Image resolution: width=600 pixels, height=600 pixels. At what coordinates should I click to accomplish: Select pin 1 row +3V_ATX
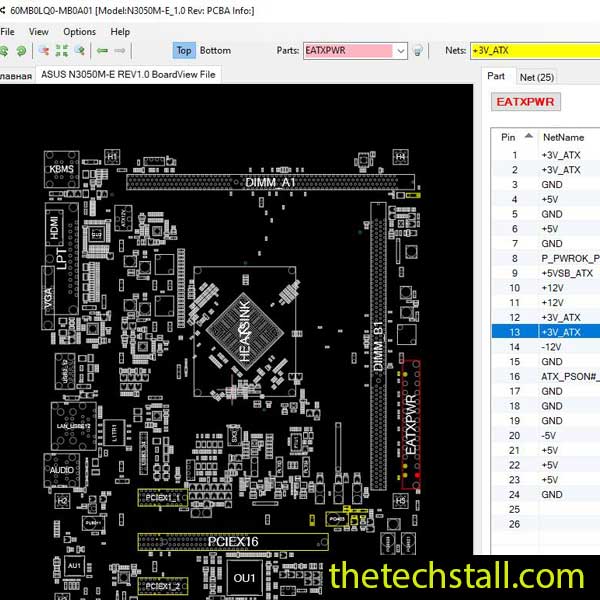click(546, 155)
